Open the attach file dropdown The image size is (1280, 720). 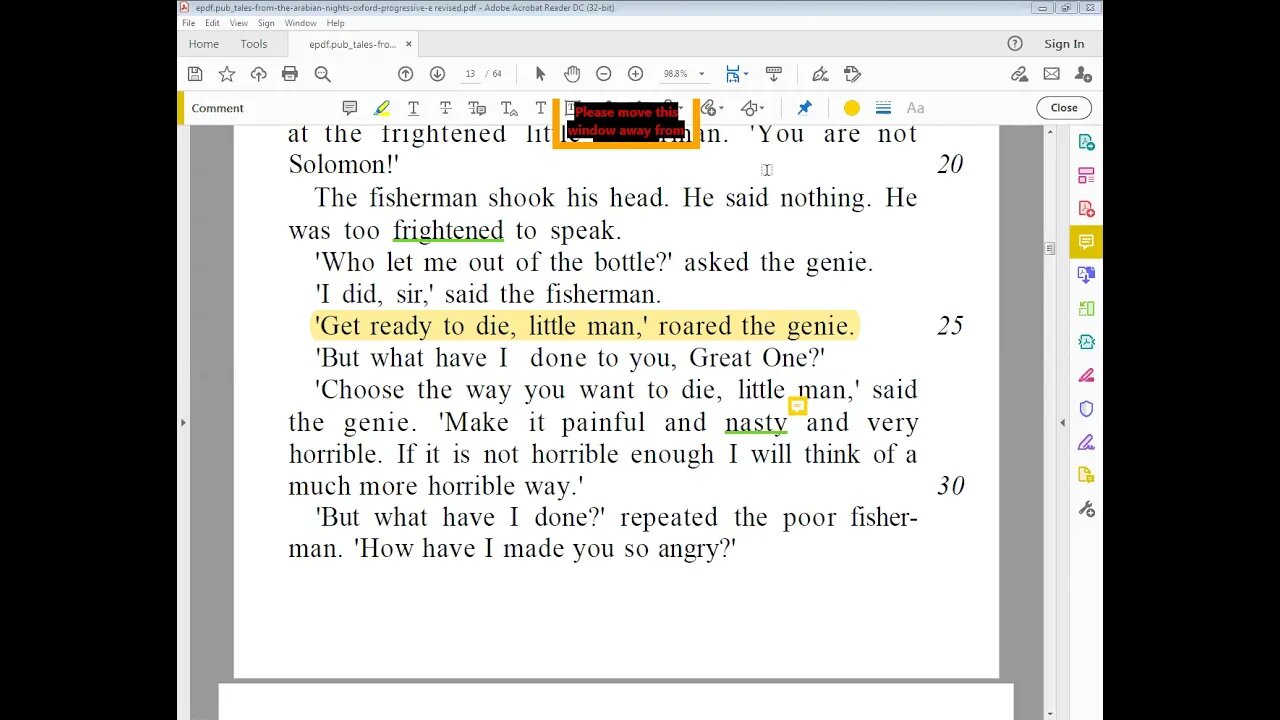click(711, 108)
